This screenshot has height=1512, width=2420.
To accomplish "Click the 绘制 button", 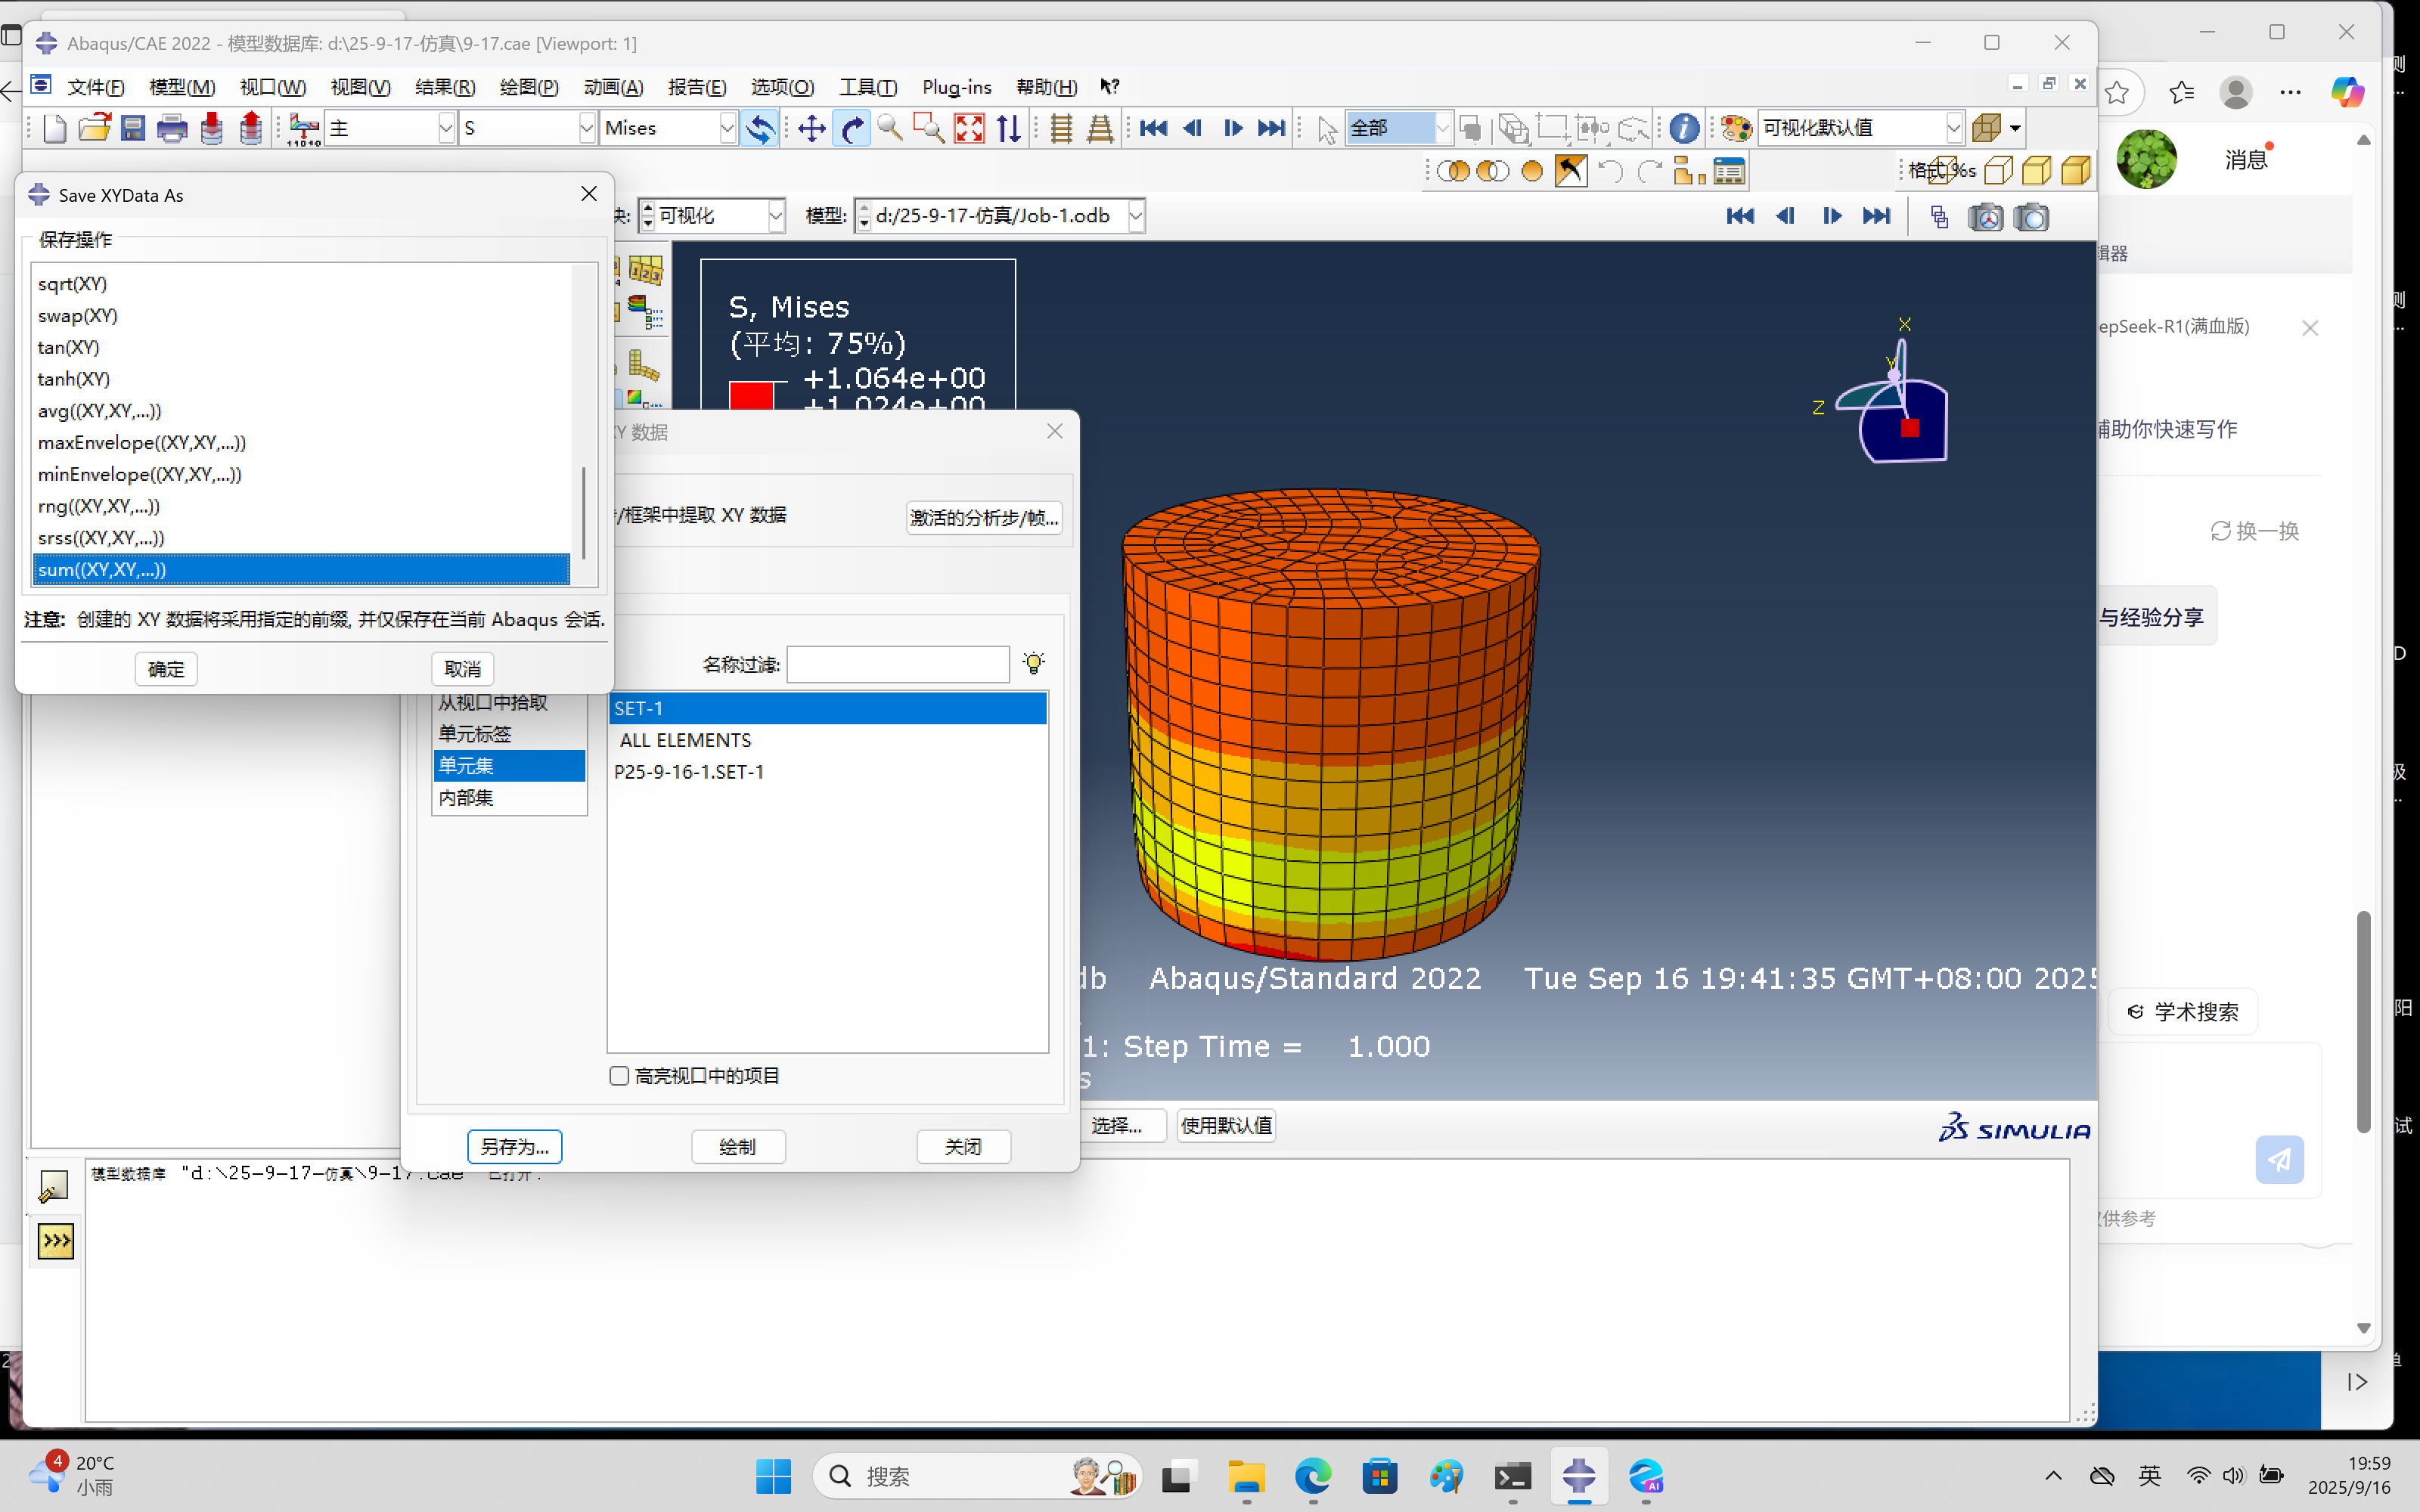I will (738, 1146).
